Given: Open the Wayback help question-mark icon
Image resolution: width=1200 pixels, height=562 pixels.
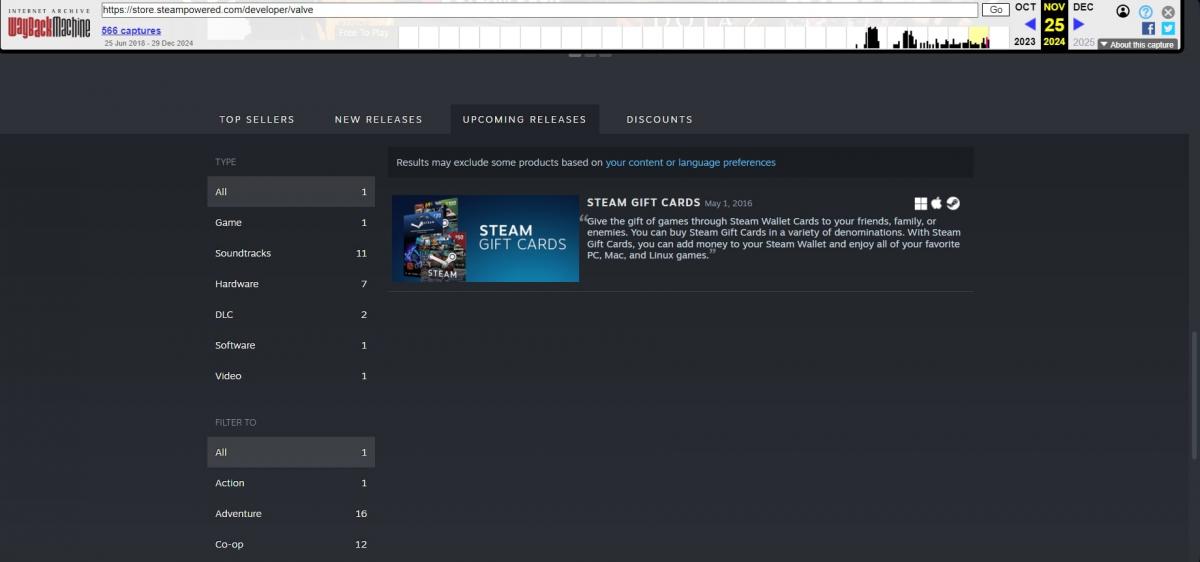Looking at the screenshot, I should pos(1147,12).
